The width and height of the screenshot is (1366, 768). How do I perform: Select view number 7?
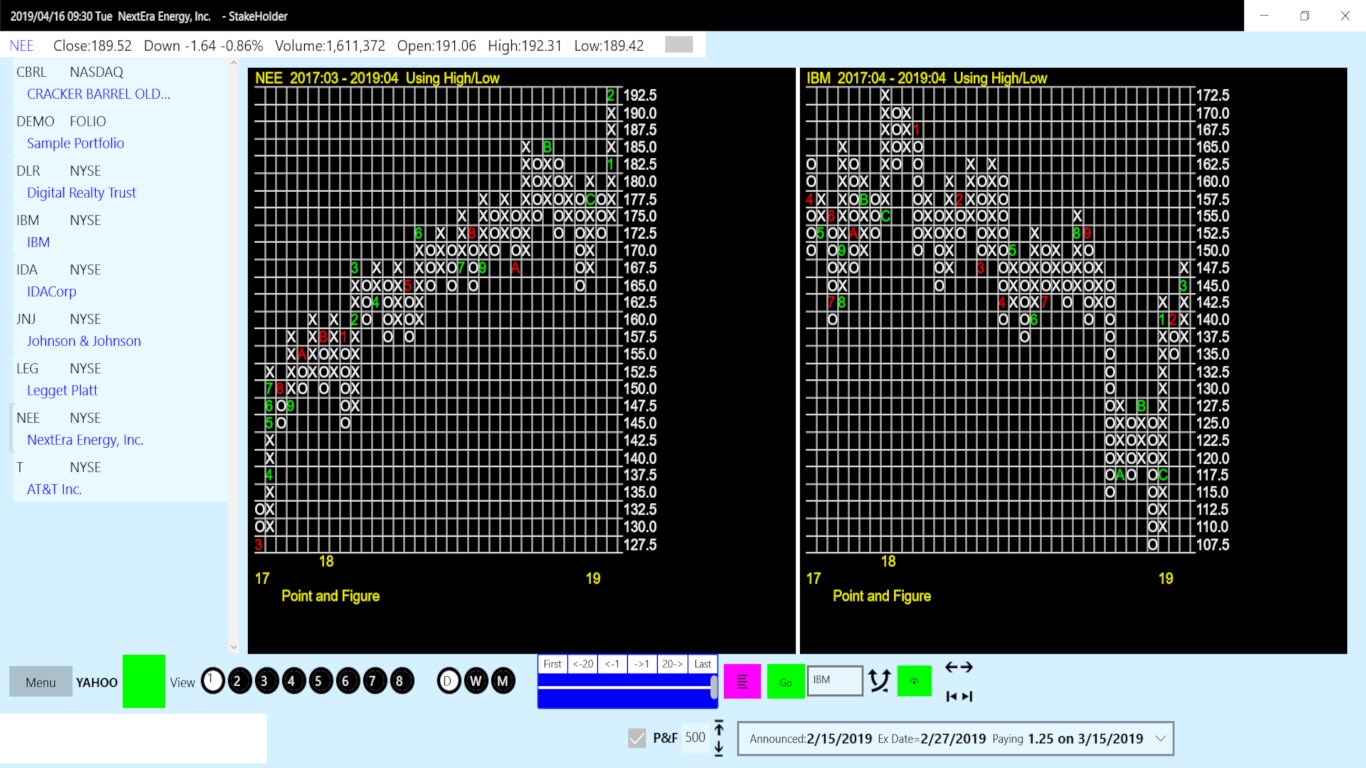(374, 681)
